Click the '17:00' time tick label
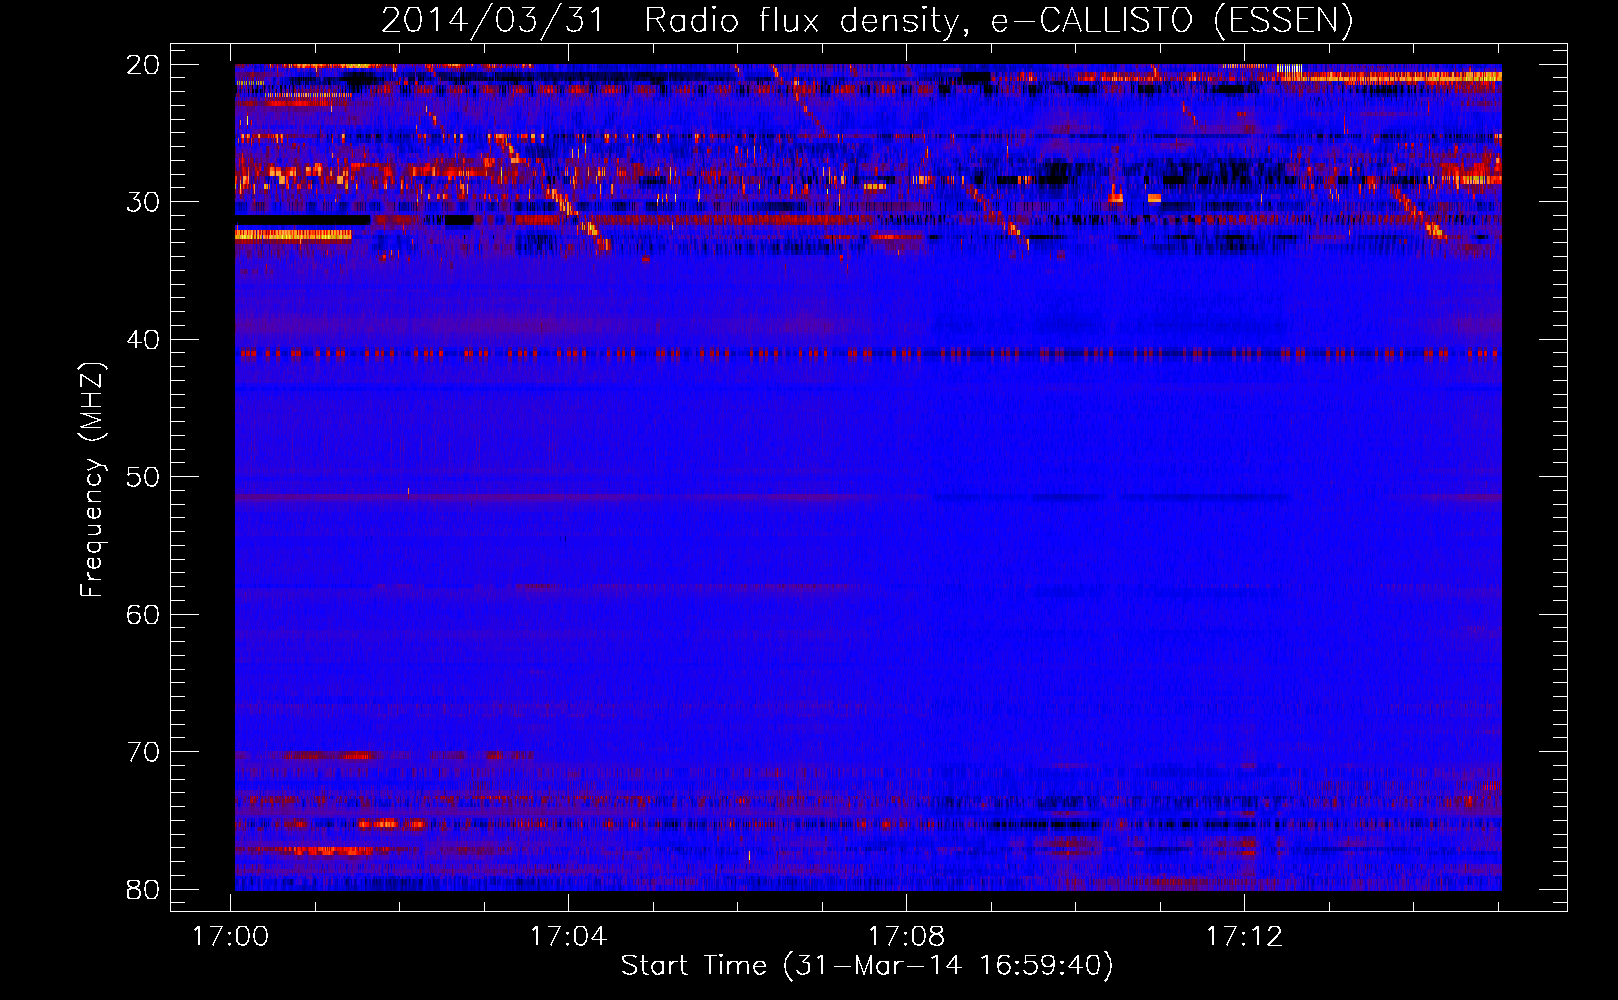The image size is (1618, 1000). 231,937
